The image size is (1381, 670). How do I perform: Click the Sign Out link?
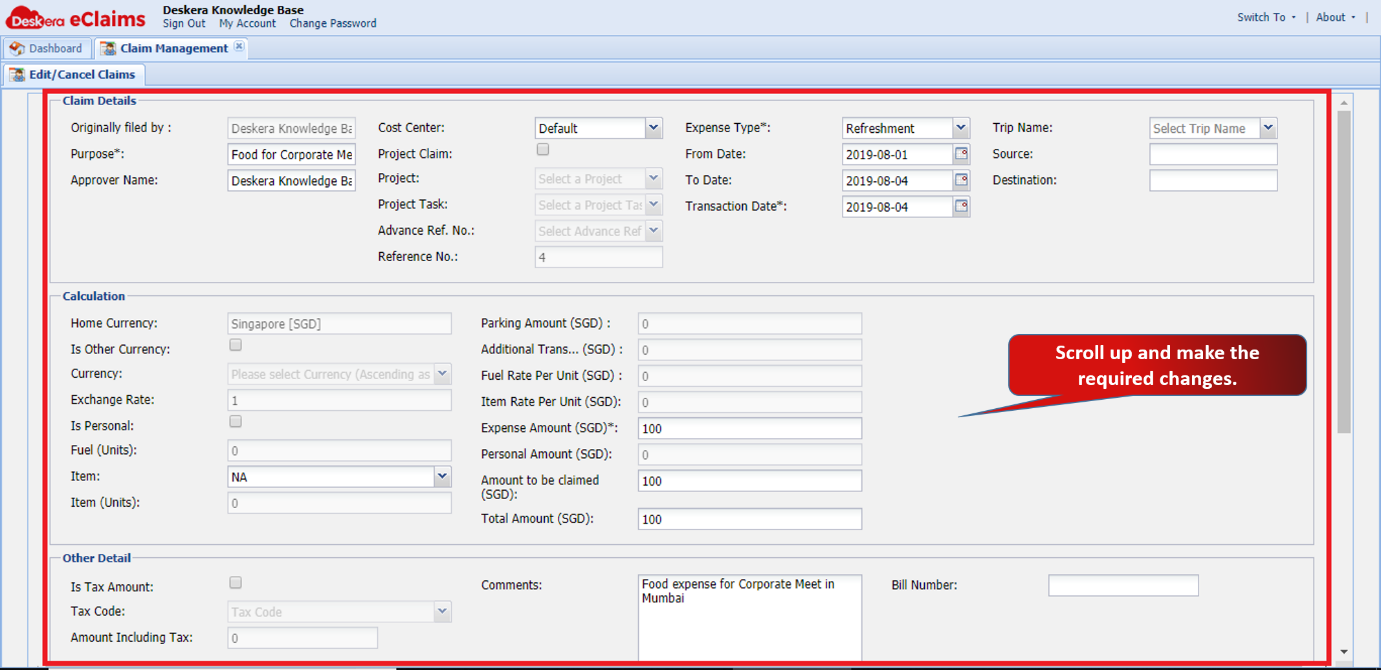click(x=184, y=23)
